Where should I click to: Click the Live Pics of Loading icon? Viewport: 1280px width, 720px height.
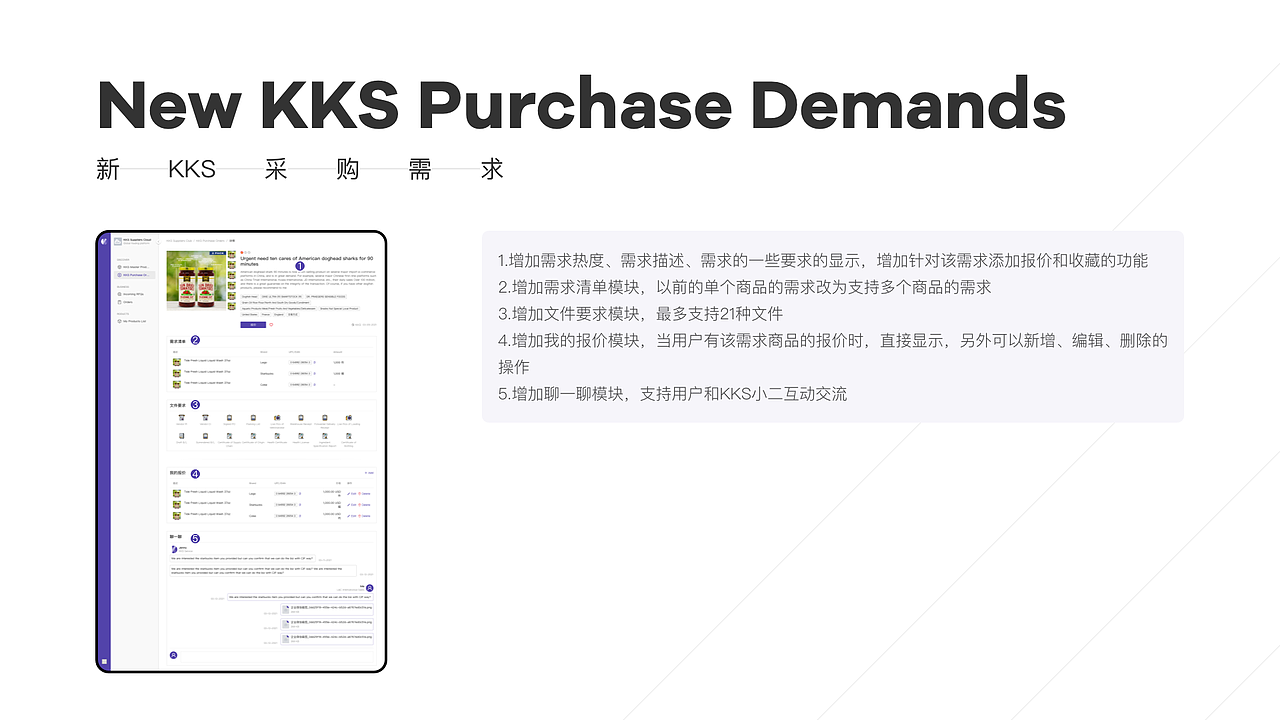point(349,418)
